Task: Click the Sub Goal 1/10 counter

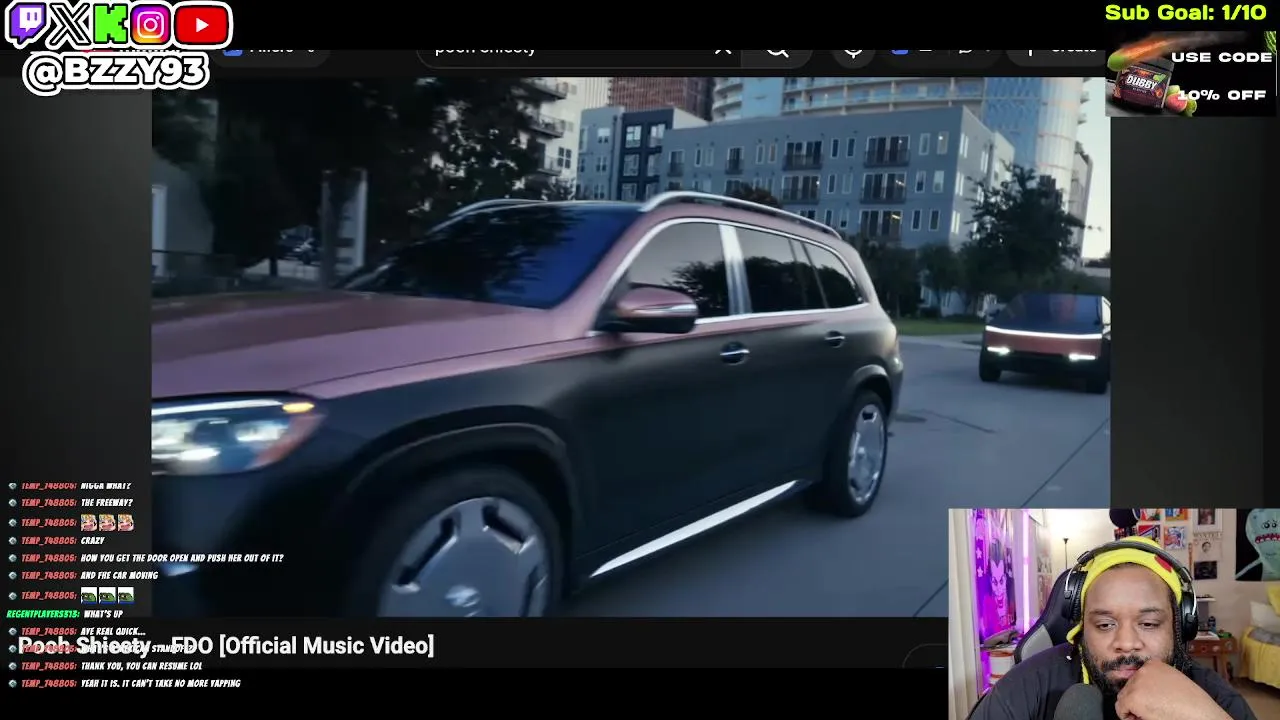Action: point(1185,13)
